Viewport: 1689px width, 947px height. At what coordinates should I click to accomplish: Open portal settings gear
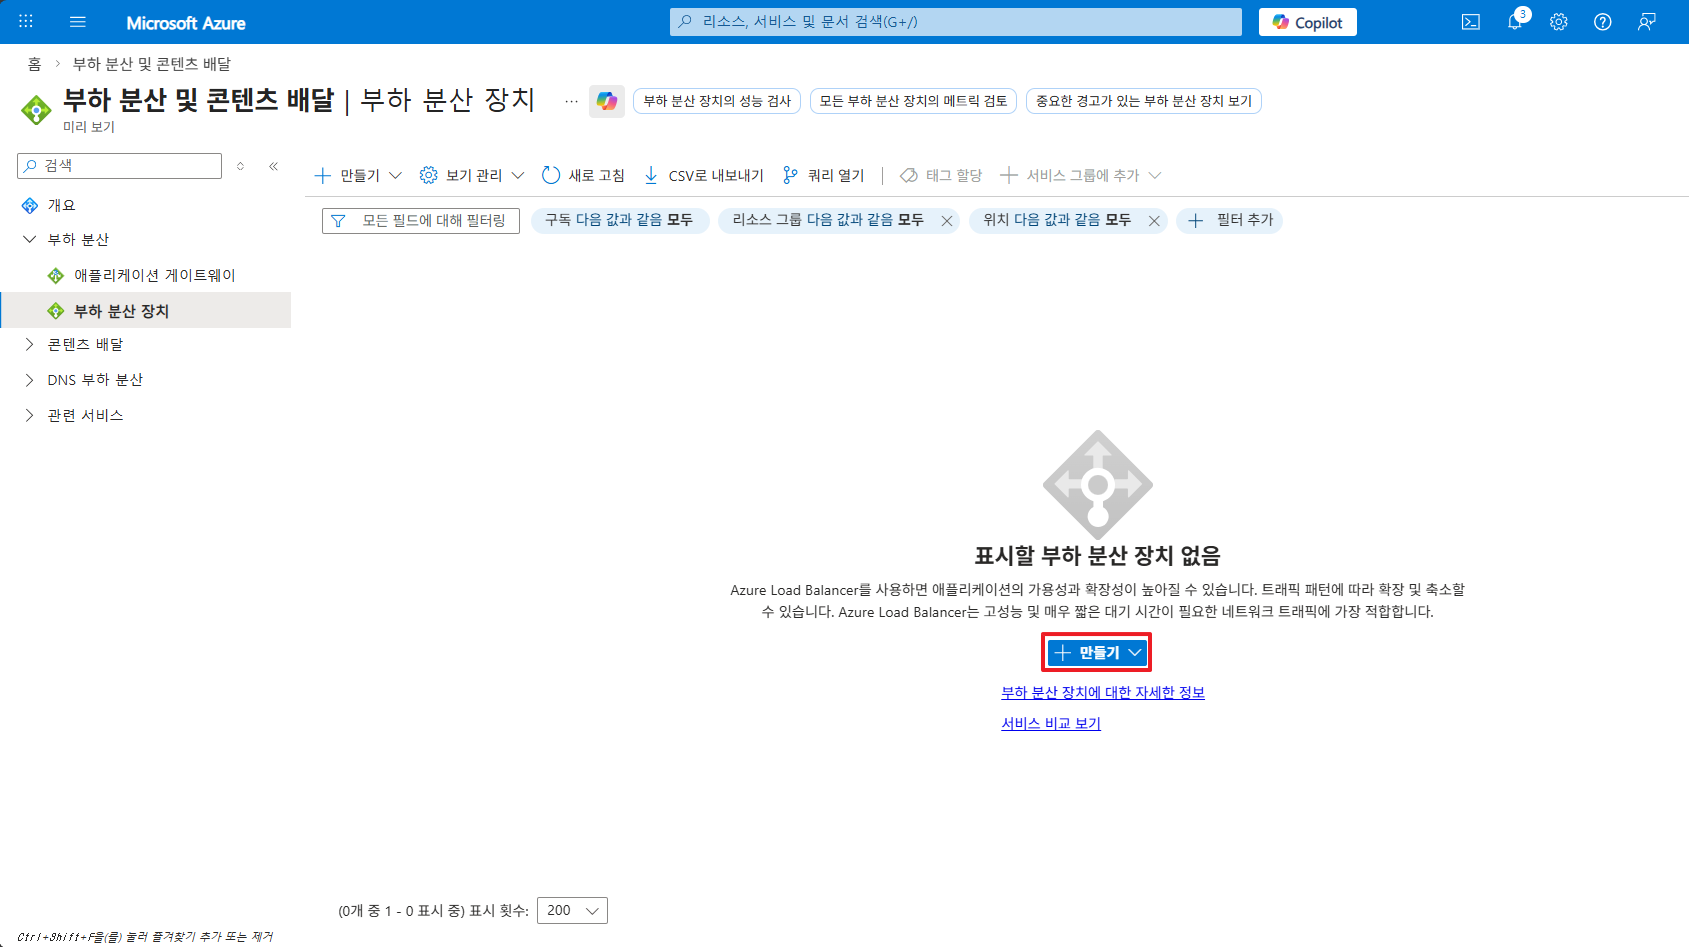point(1559,22)
